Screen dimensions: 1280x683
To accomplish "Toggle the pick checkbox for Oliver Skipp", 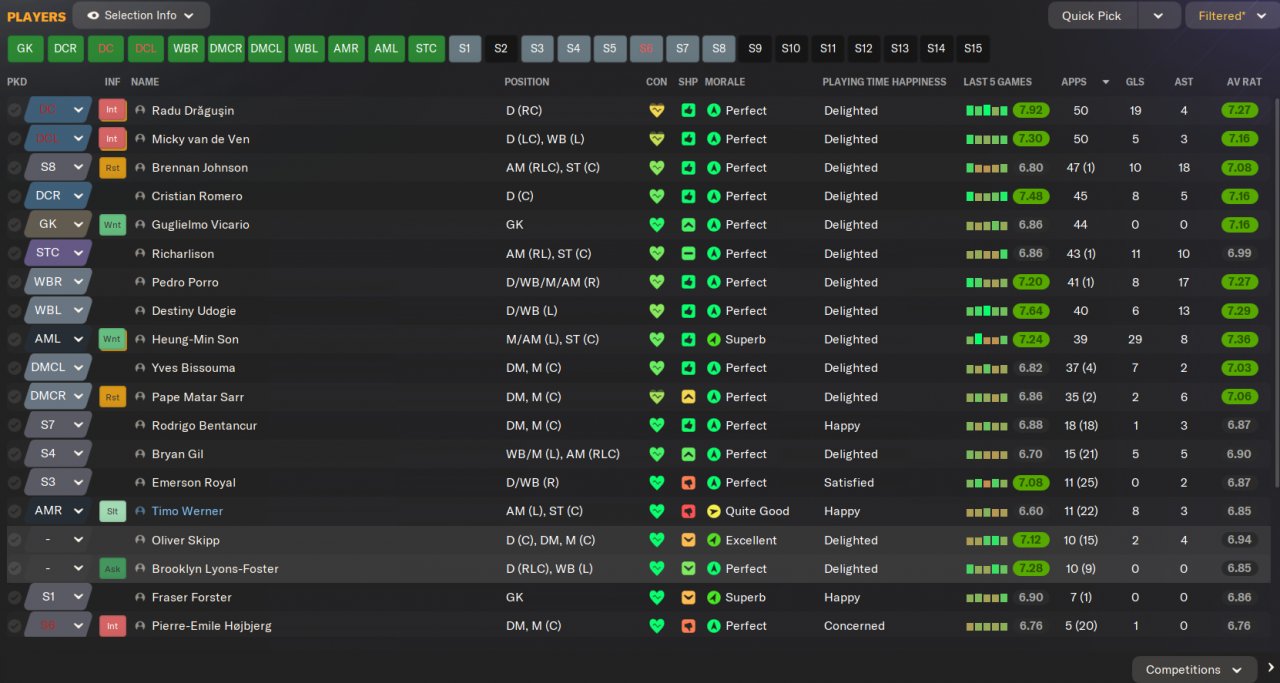I will (14, 540).
